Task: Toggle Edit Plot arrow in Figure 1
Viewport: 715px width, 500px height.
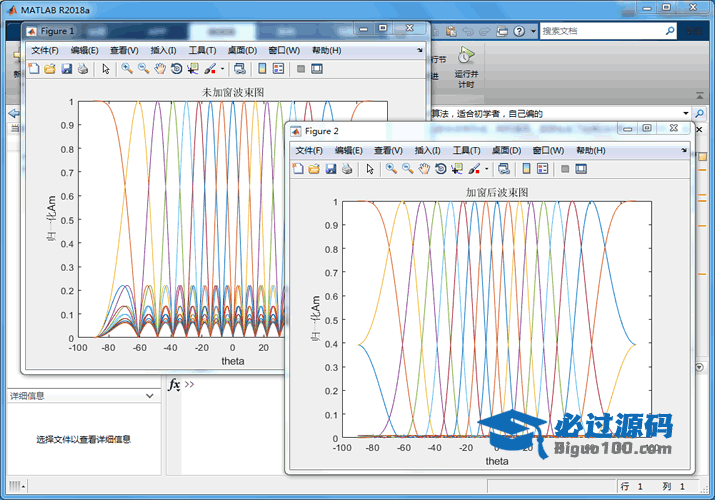Action: point(106,69)
